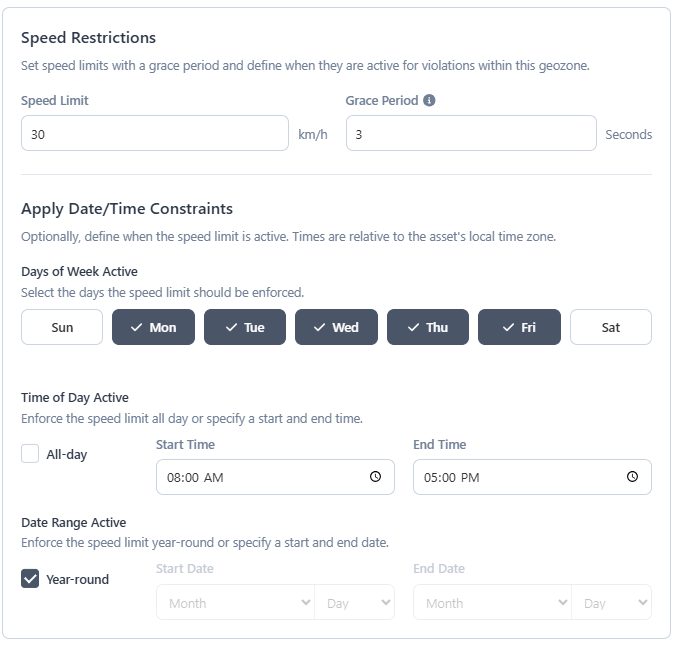Open the End Date Month dropdown
This screenshot has width=676, height=647.
tap(492, 602)
